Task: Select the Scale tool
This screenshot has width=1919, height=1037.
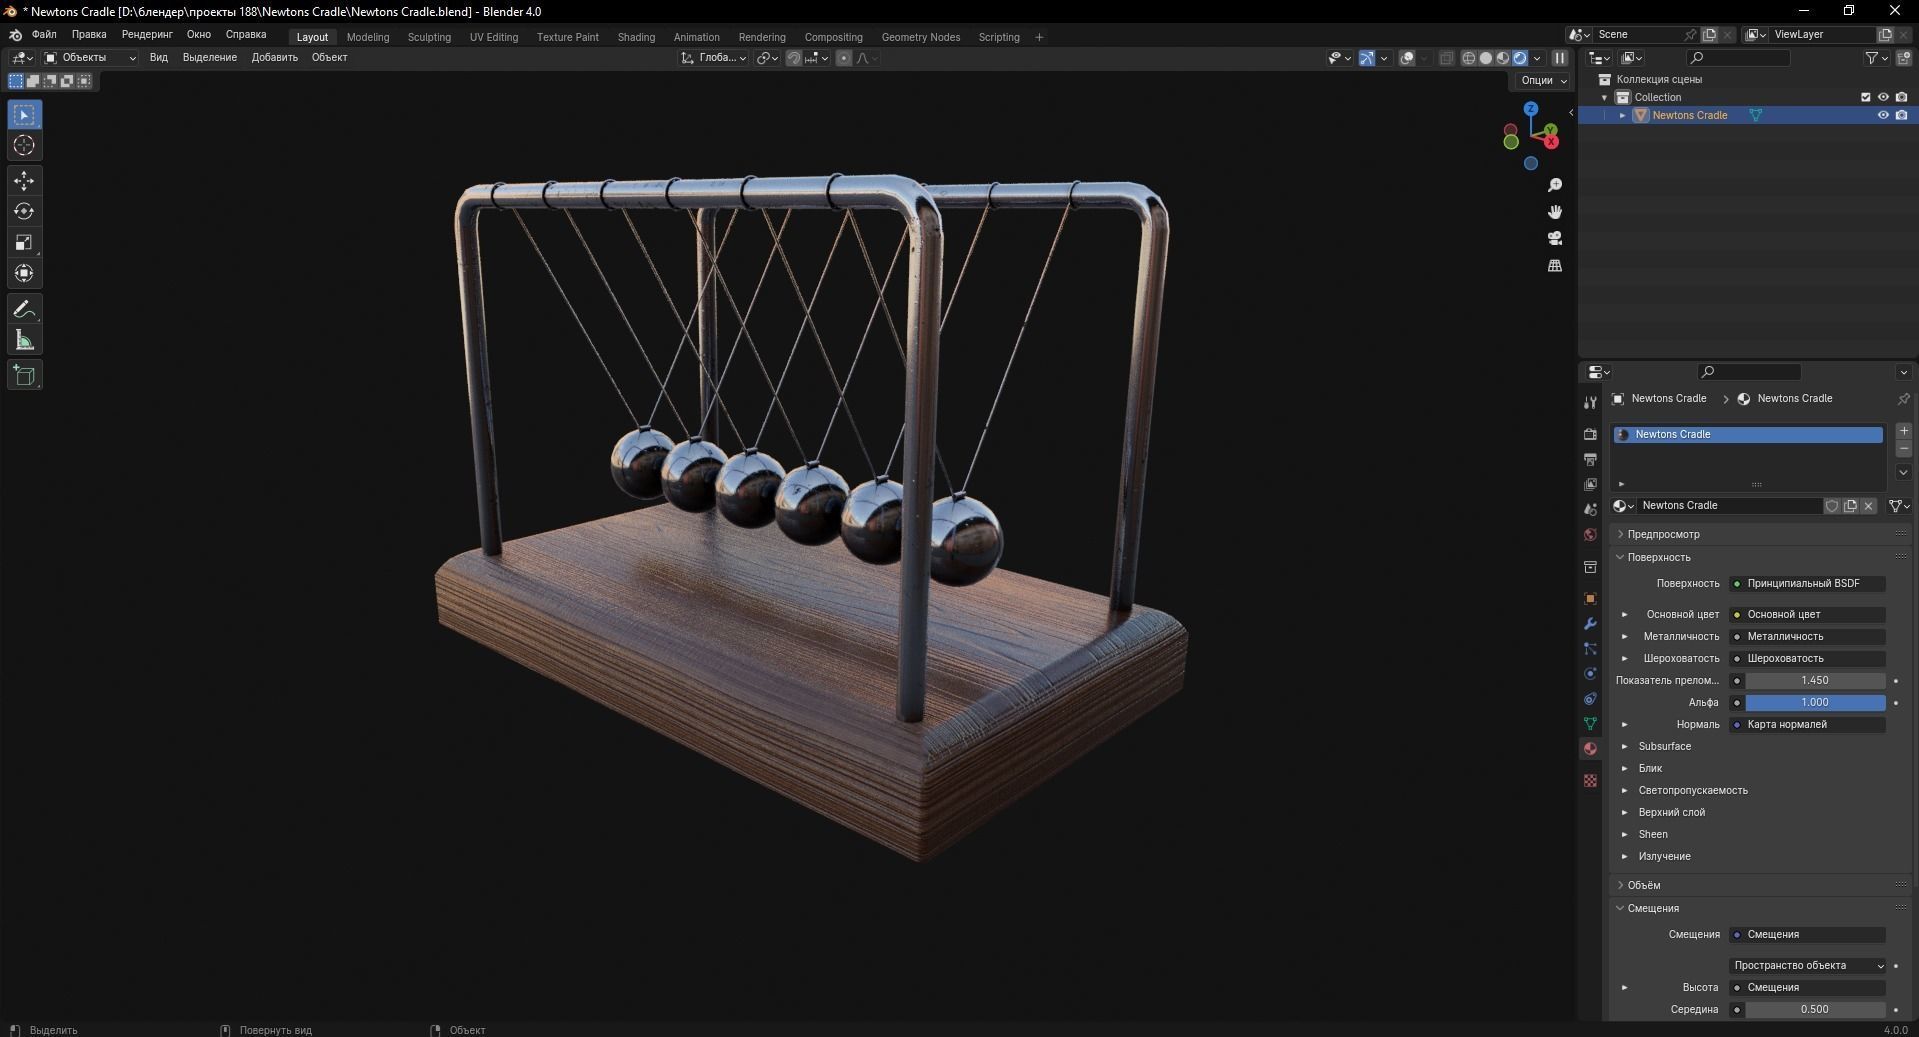Action: pyautogui.click(x=24, y=243)
